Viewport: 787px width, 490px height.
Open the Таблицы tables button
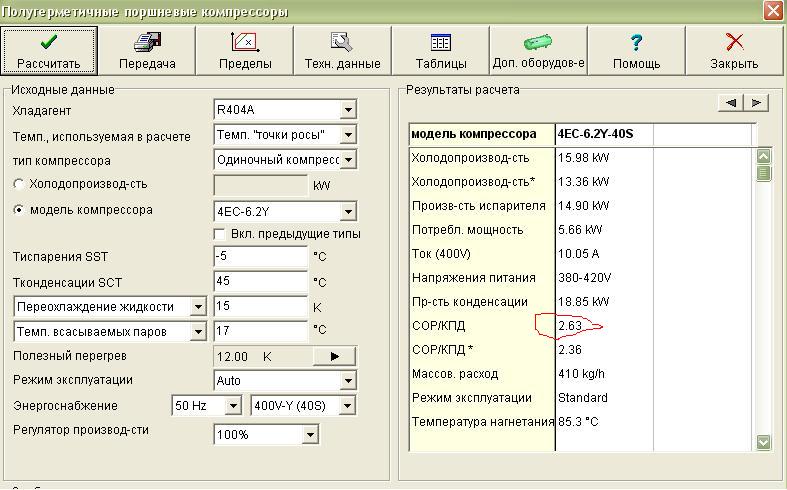pos(441,51)
